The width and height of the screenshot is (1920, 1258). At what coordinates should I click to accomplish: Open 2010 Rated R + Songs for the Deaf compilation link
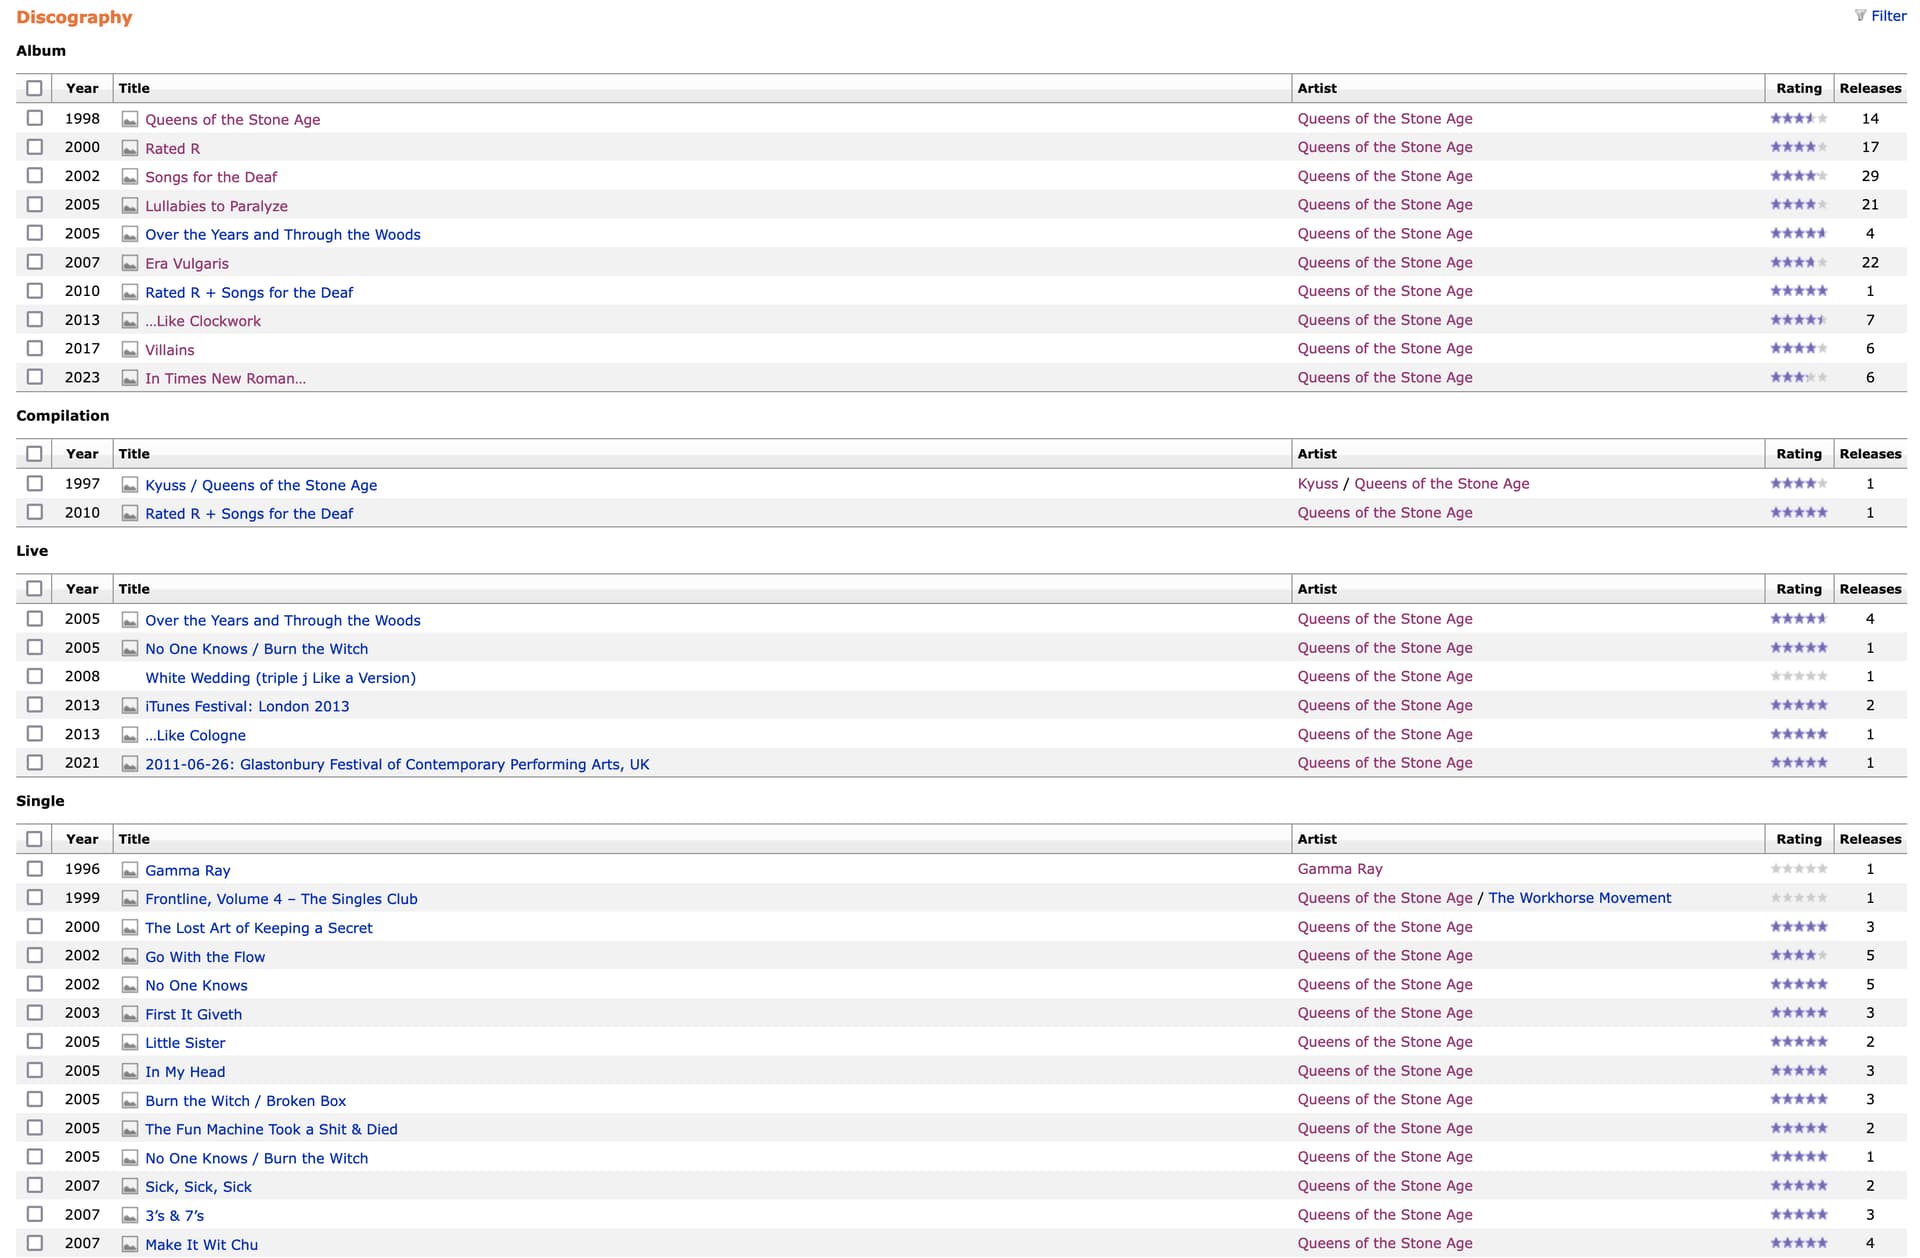[249, 514]
